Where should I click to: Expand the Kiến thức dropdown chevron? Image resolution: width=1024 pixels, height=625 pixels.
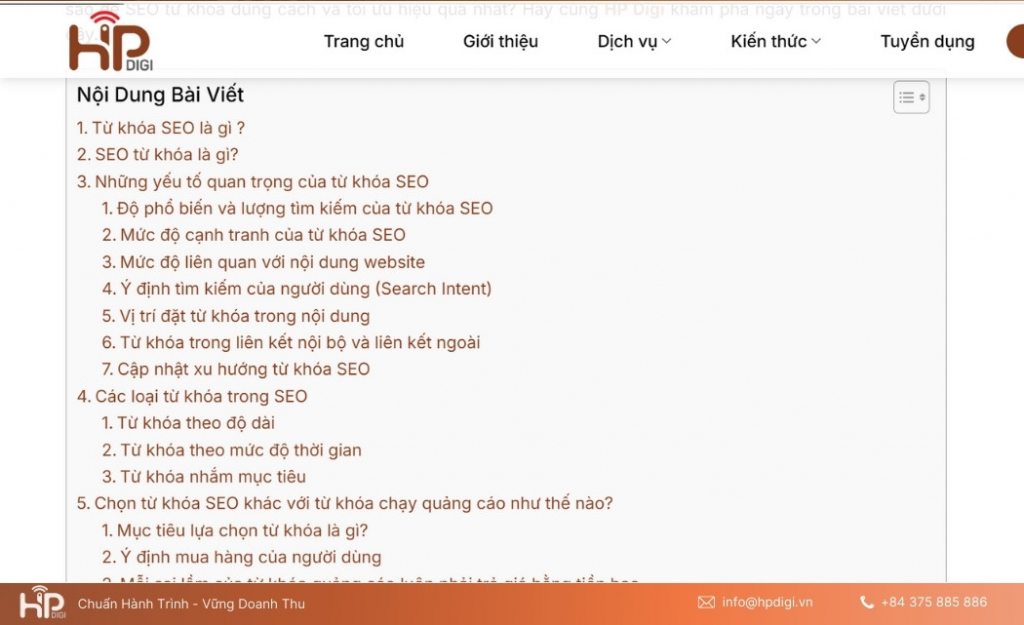[816, 41]
